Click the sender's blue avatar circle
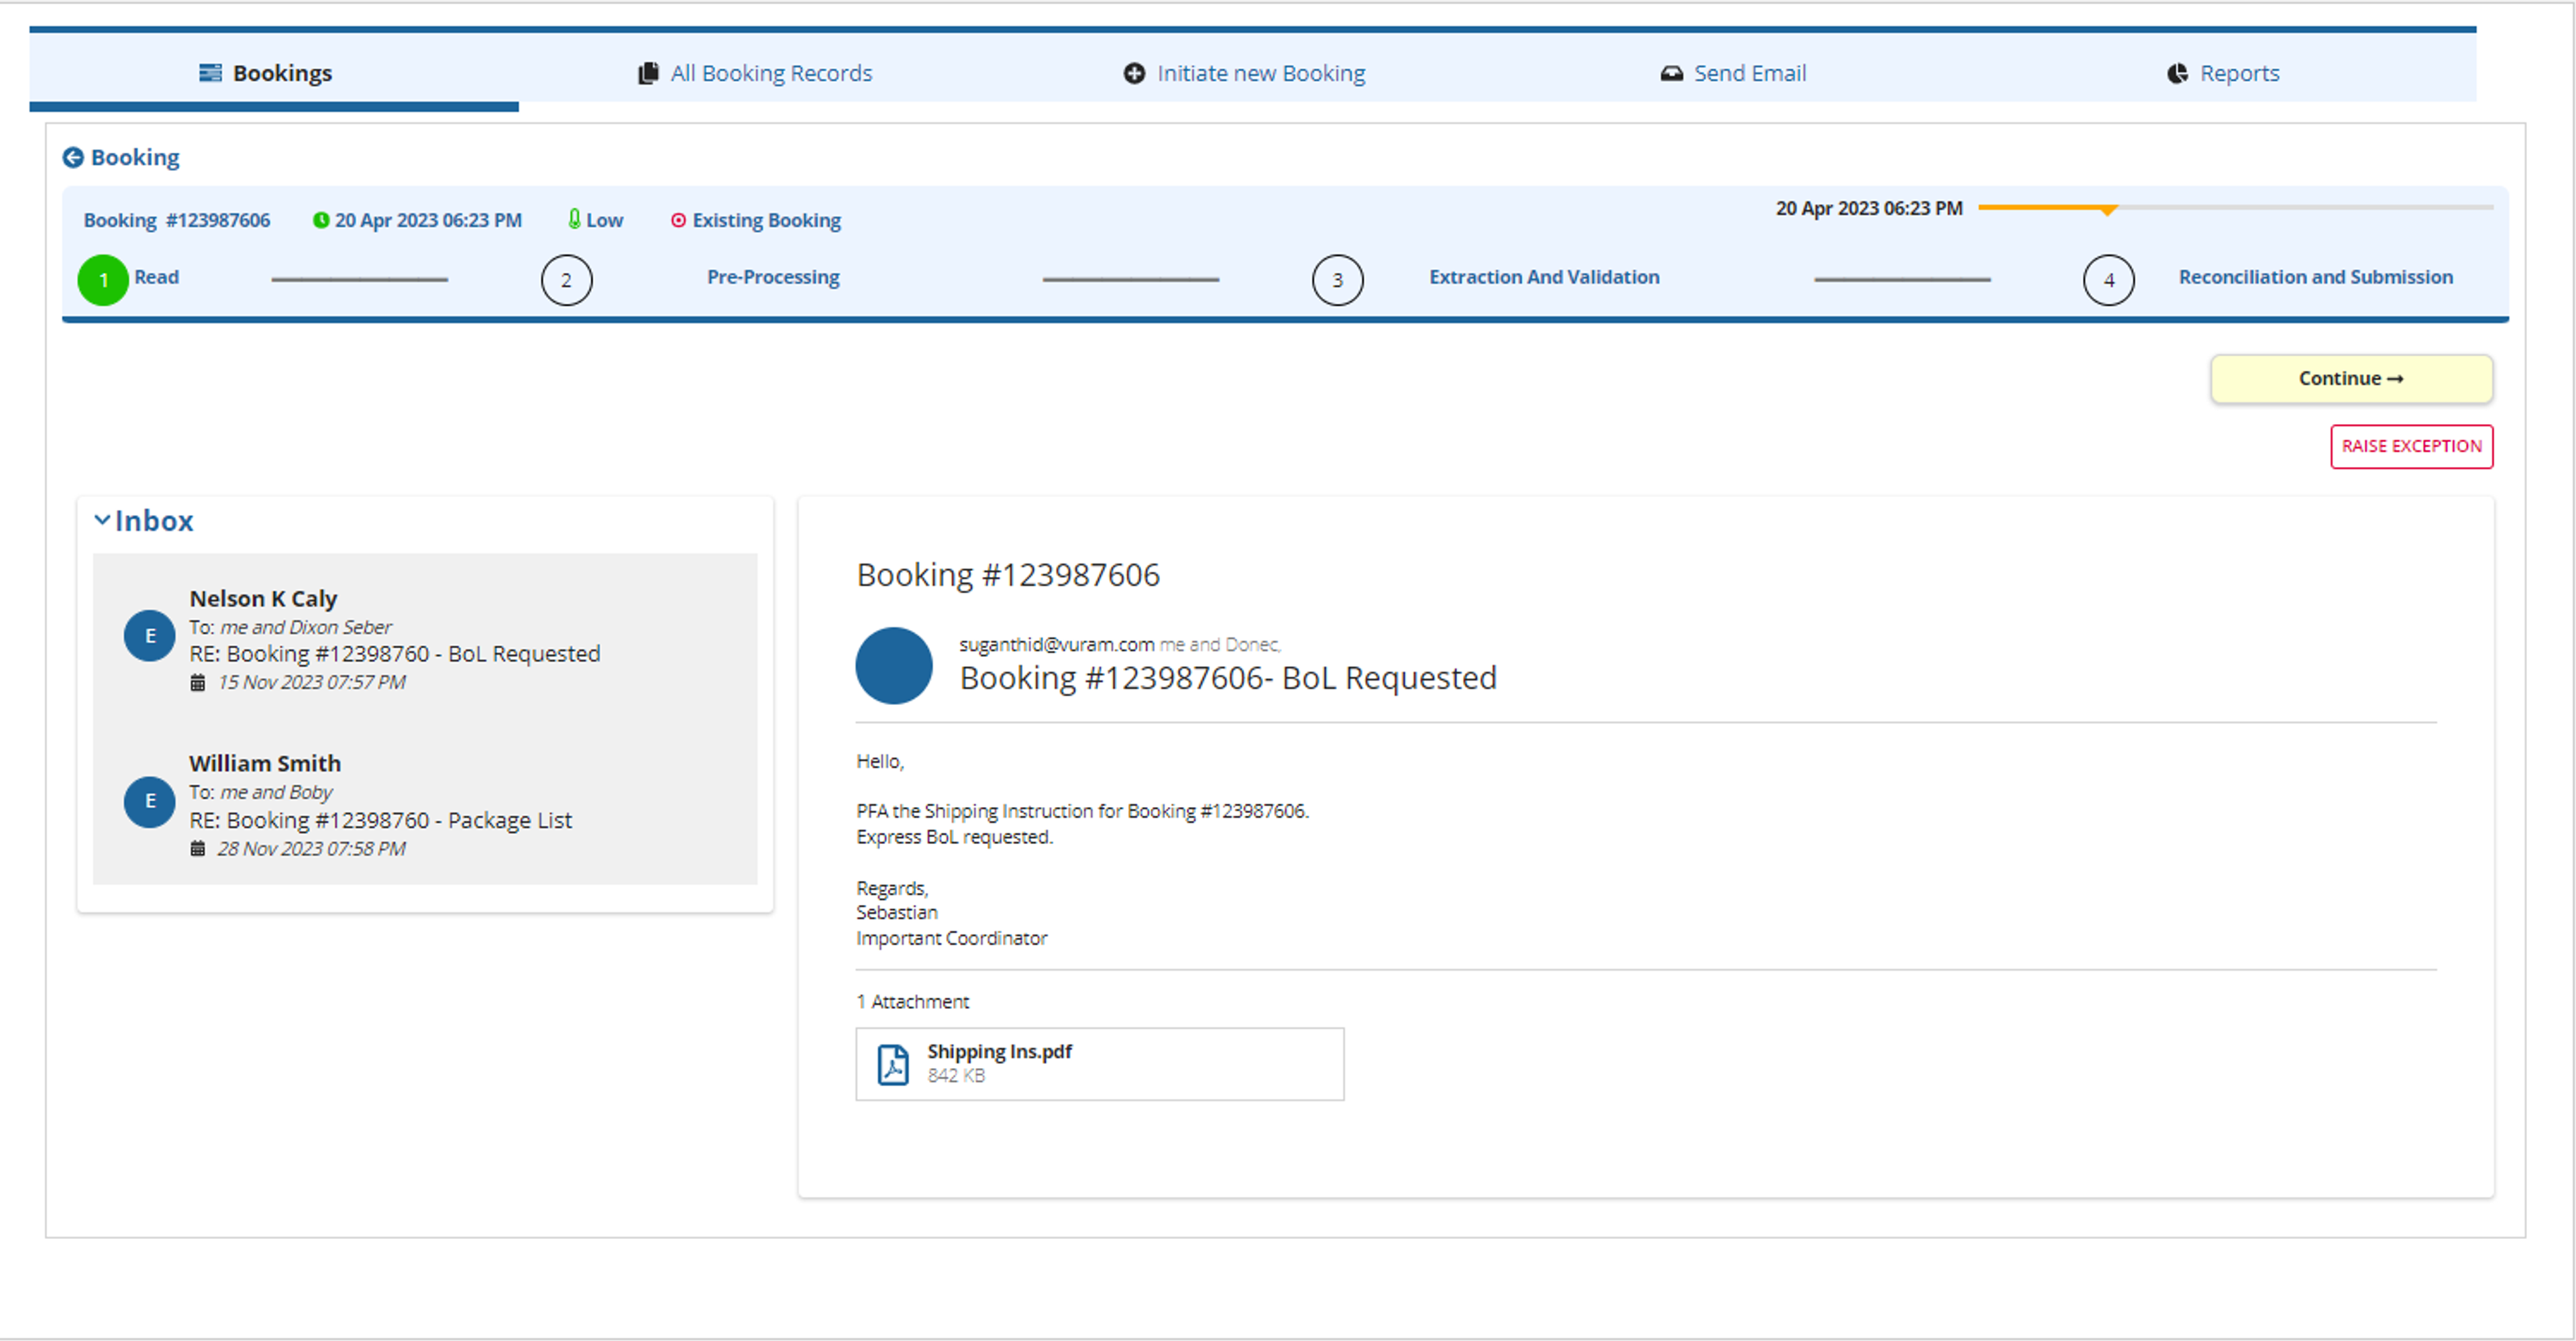The width and height of the screenshot is (2576, 1341). [894, 665]
